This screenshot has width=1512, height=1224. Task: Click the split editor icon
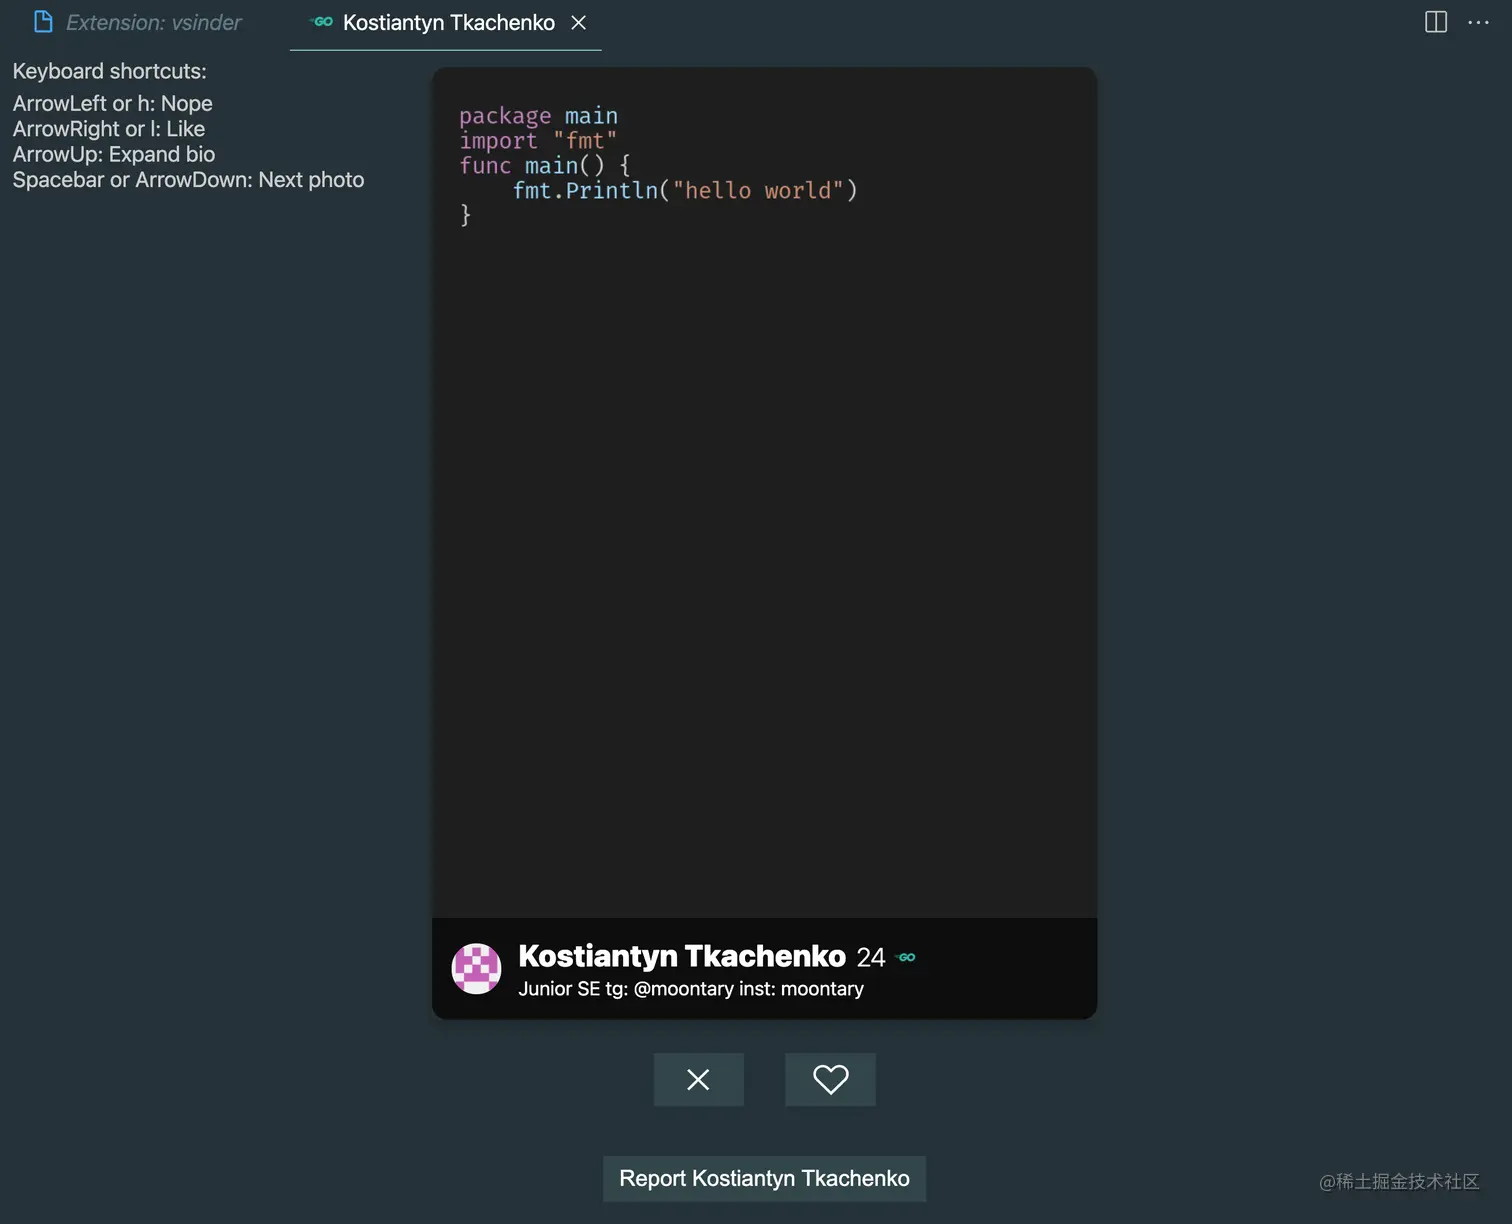point(1436,22)
